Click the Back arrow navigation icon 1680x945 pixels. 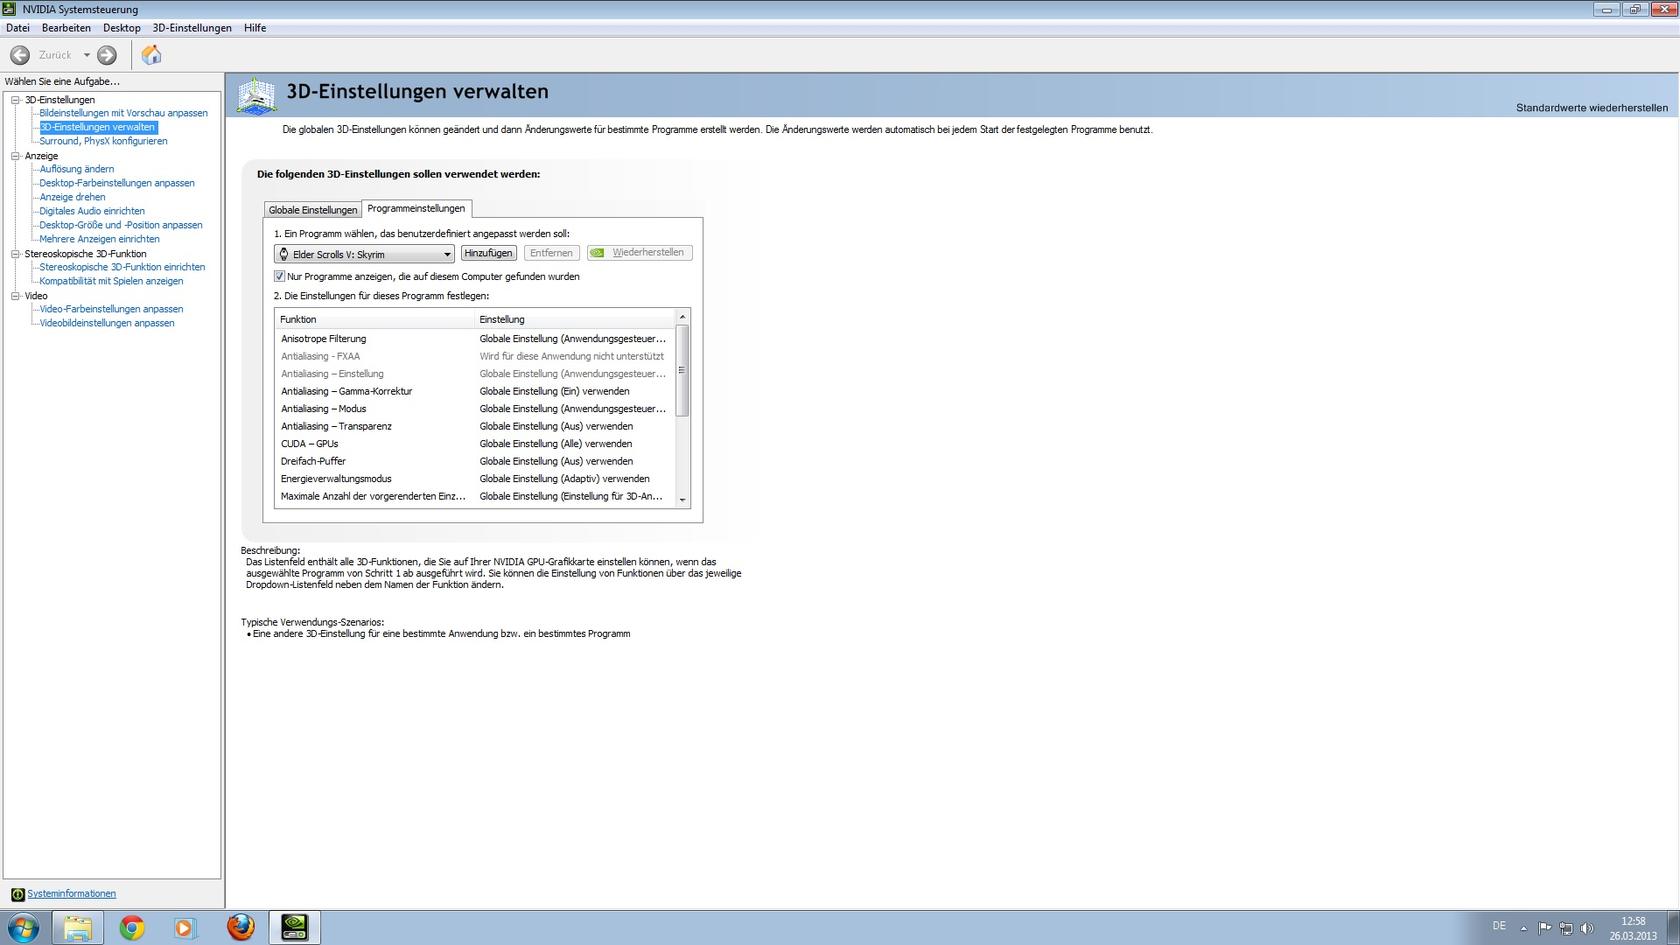(x=20, y=55)
